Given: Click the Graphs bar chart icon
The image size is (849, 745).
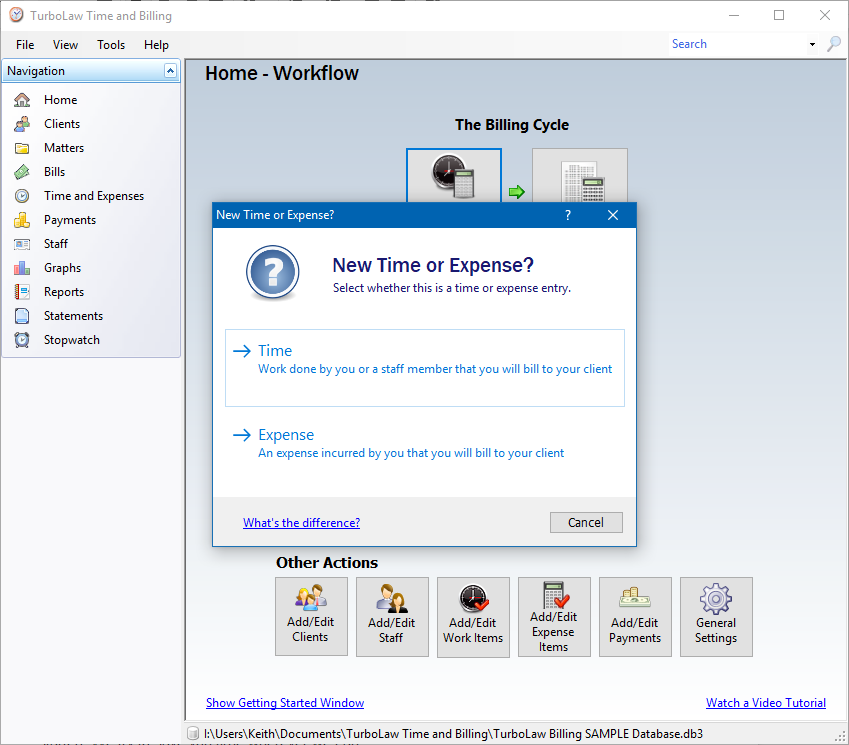Looking at the screenshot, I should click(22, 268).
